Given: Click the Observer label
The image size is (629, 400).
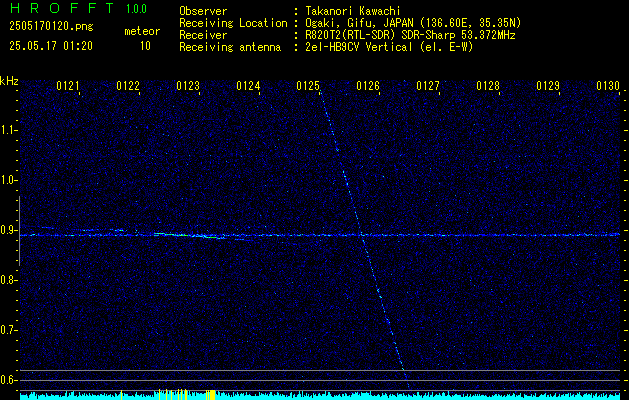Looking at the screenshot, I should point(203,11).
